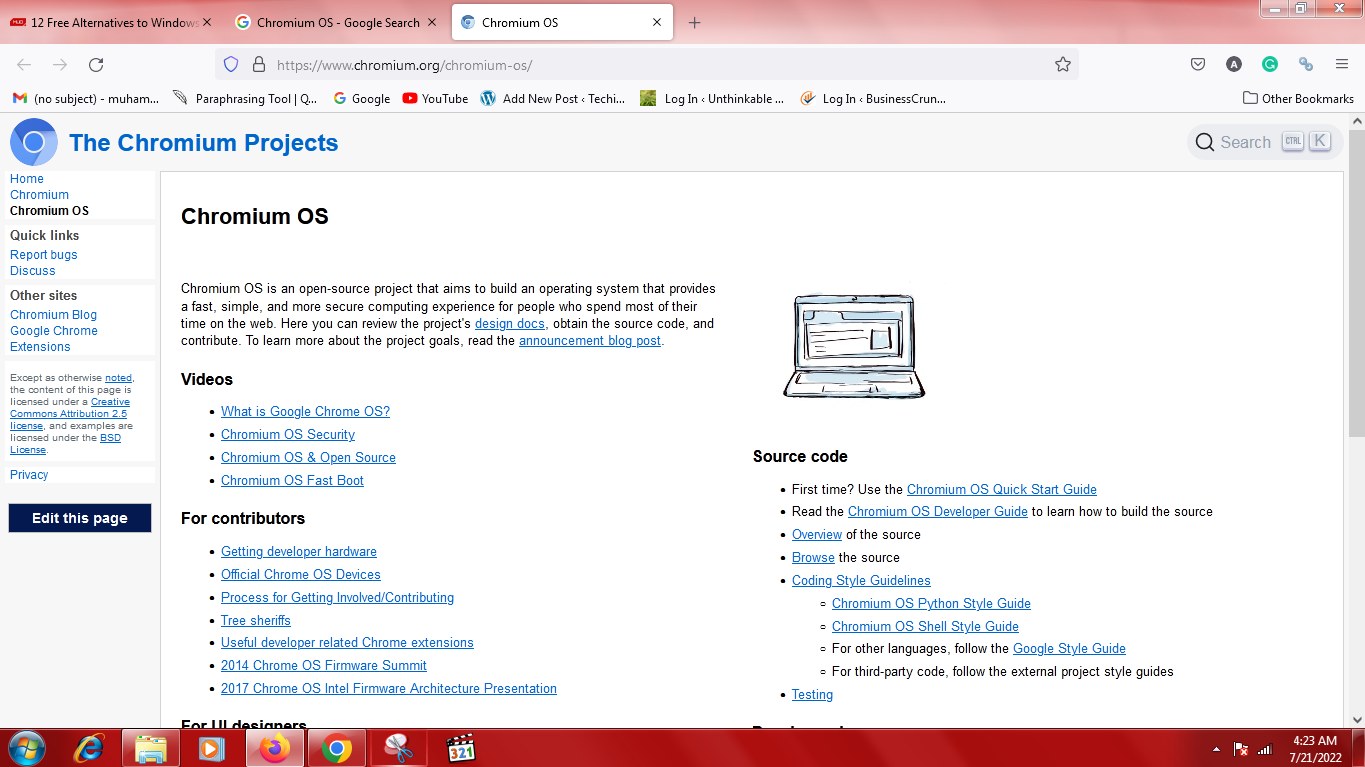Open Chromium OS Quick Start Guide link

point(1002,490)
